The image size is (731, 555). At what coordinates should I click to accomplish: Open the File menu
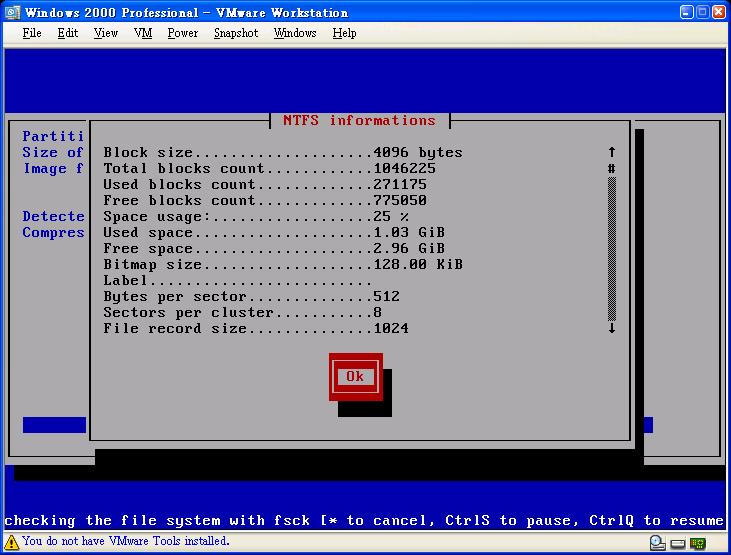coord(32,33)
